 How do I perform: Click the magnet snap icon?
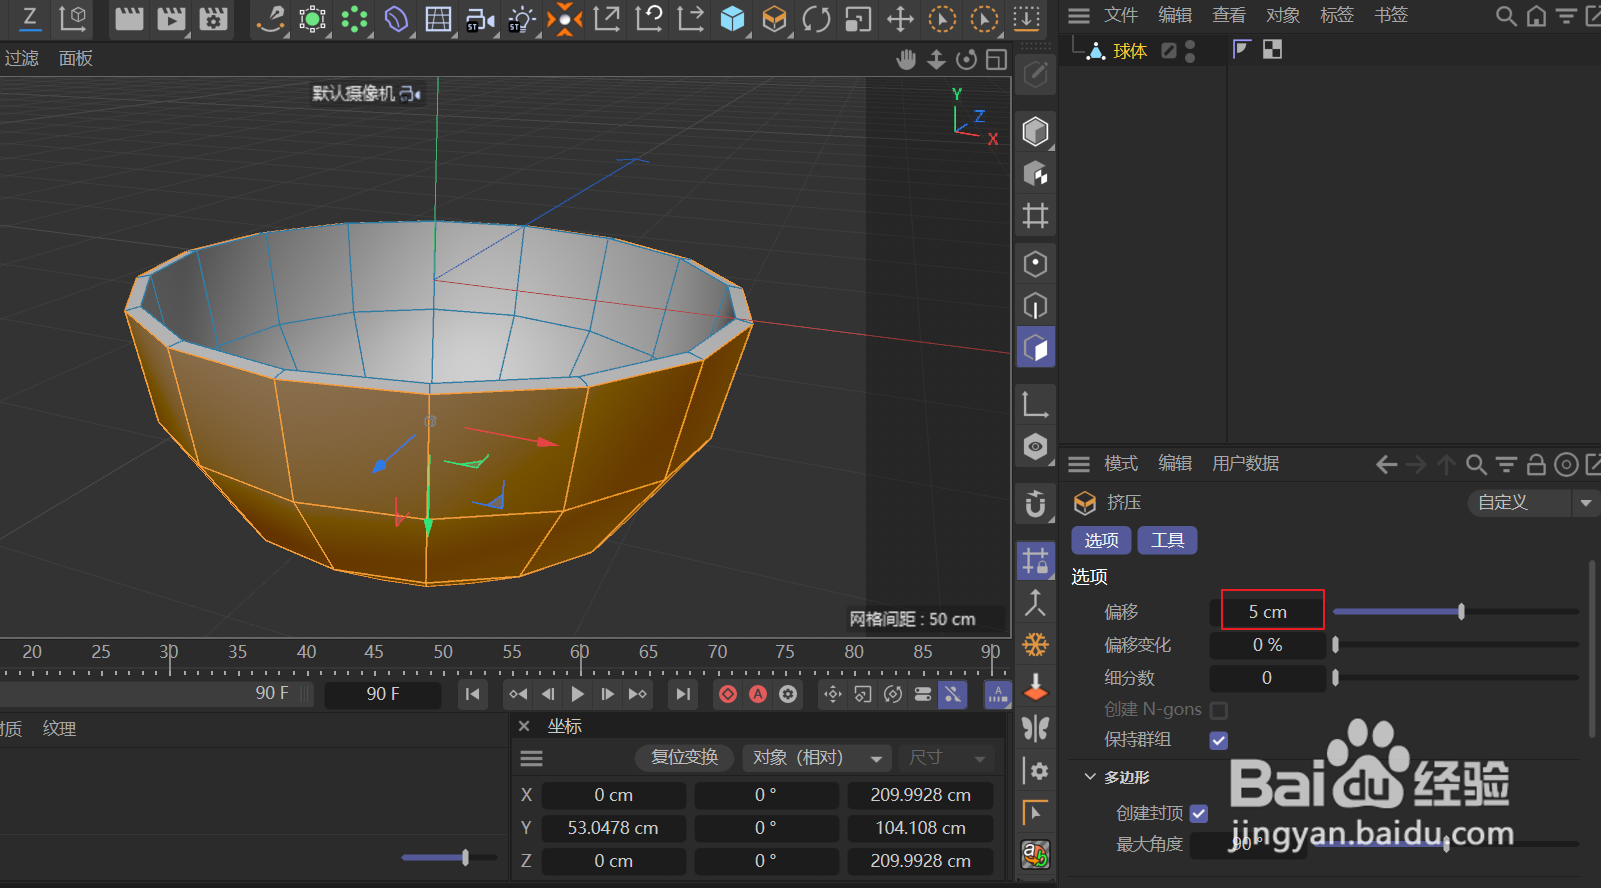(1035, 504)
